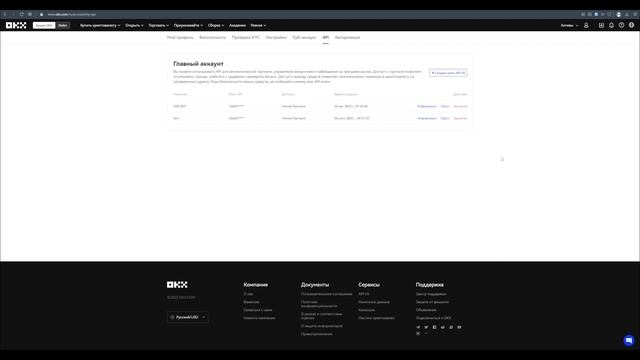The width and height of the screenshot is (640, 360).
Task: Open the Академия menu item
Action: pos(237,25)
